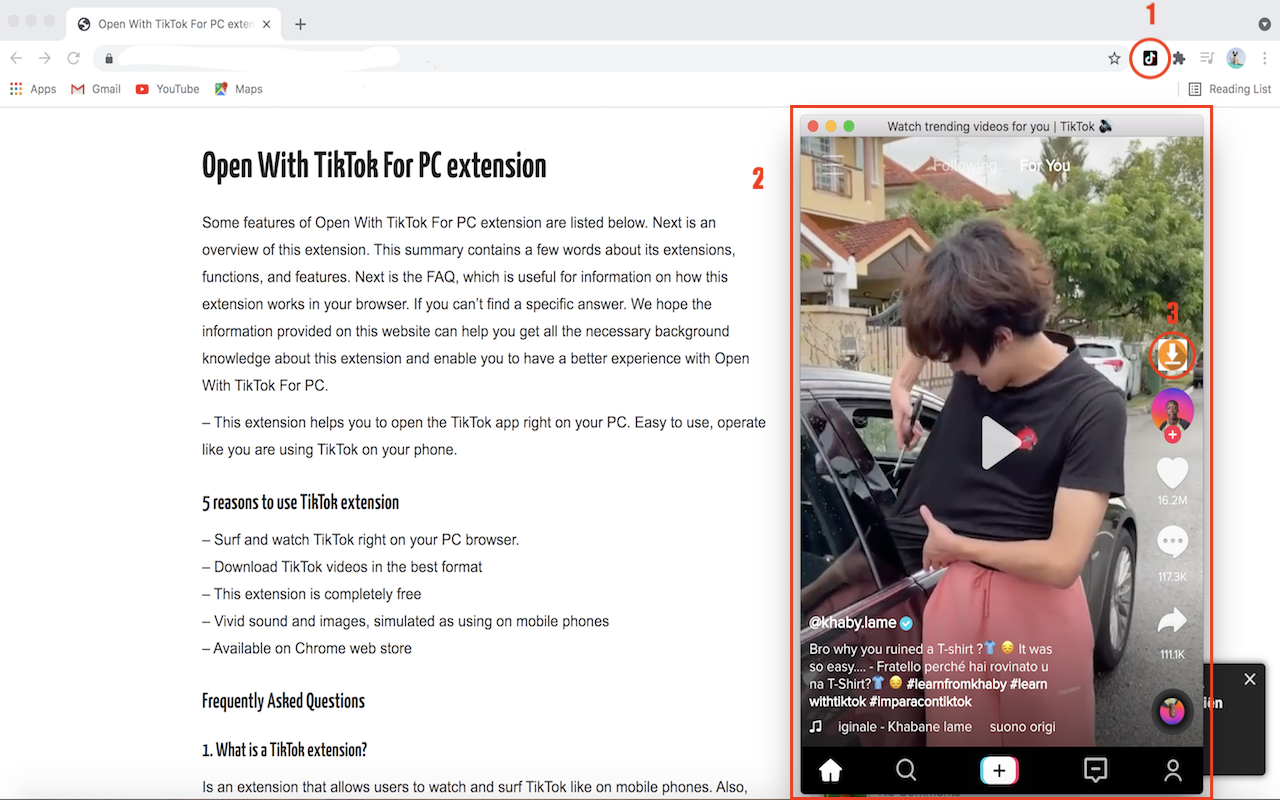1280x800 pixels.
Task: Open the TikTok profile icon
Action: tap(1173, 770)
